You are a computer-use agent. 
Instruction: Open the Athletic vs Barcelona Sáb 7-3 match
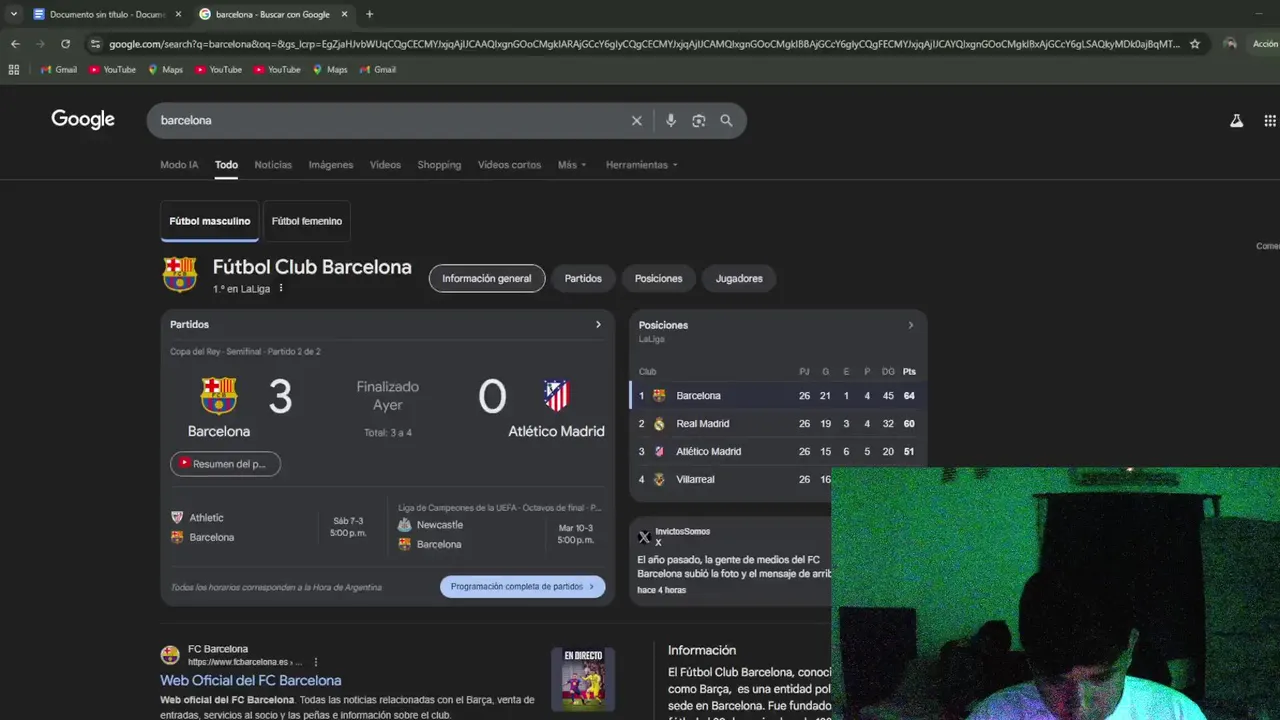pyautogui.click(x=273, y=528)
